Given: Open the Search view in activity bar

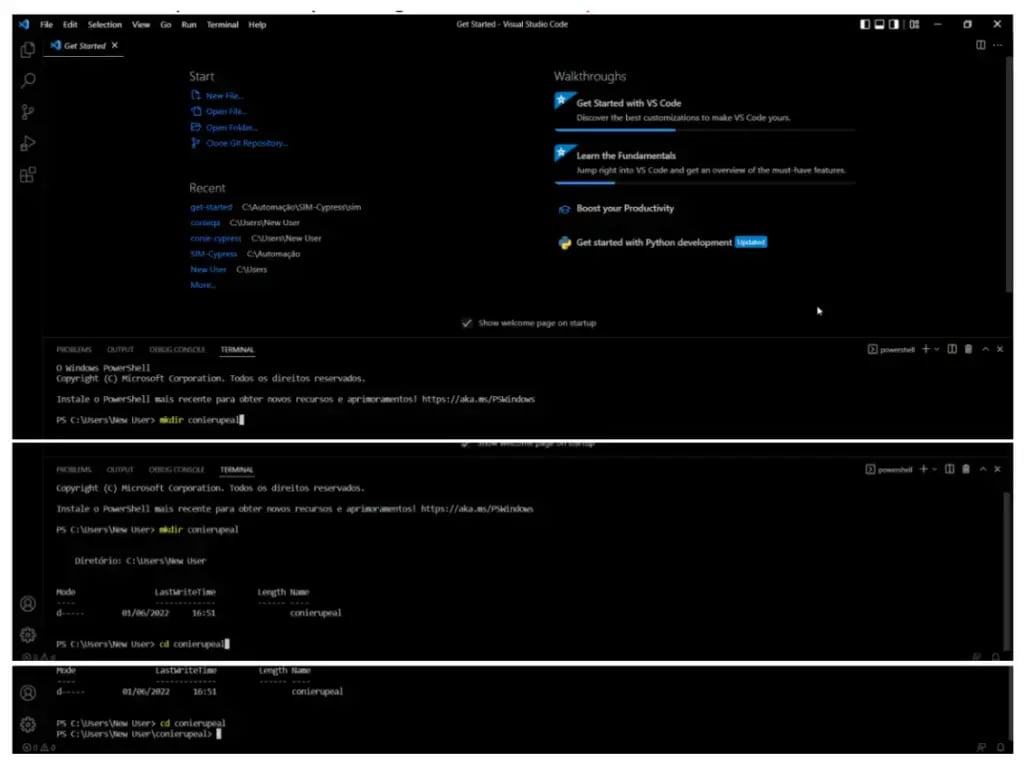Looking at the screenshot, I should pyautogui.click(x=28, y=81).
